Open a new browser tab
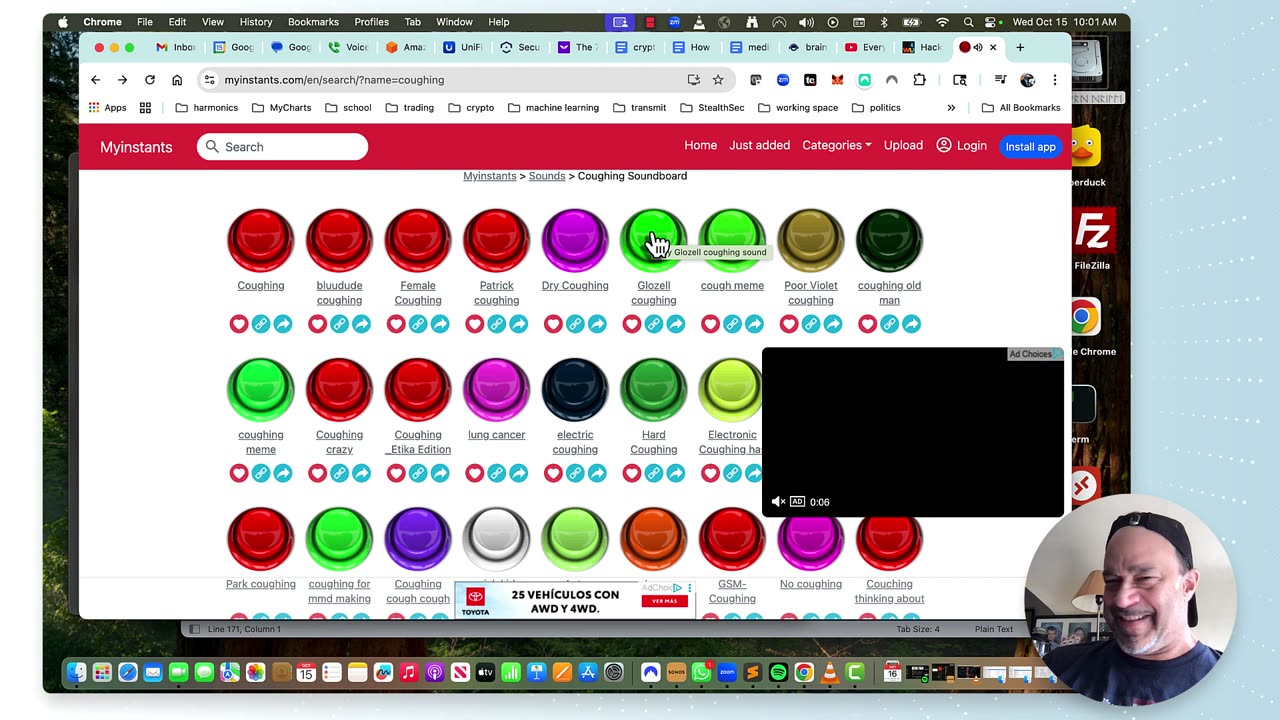Image resolution: width=1280 pixels, height=720 pixels. [1020, 47]
